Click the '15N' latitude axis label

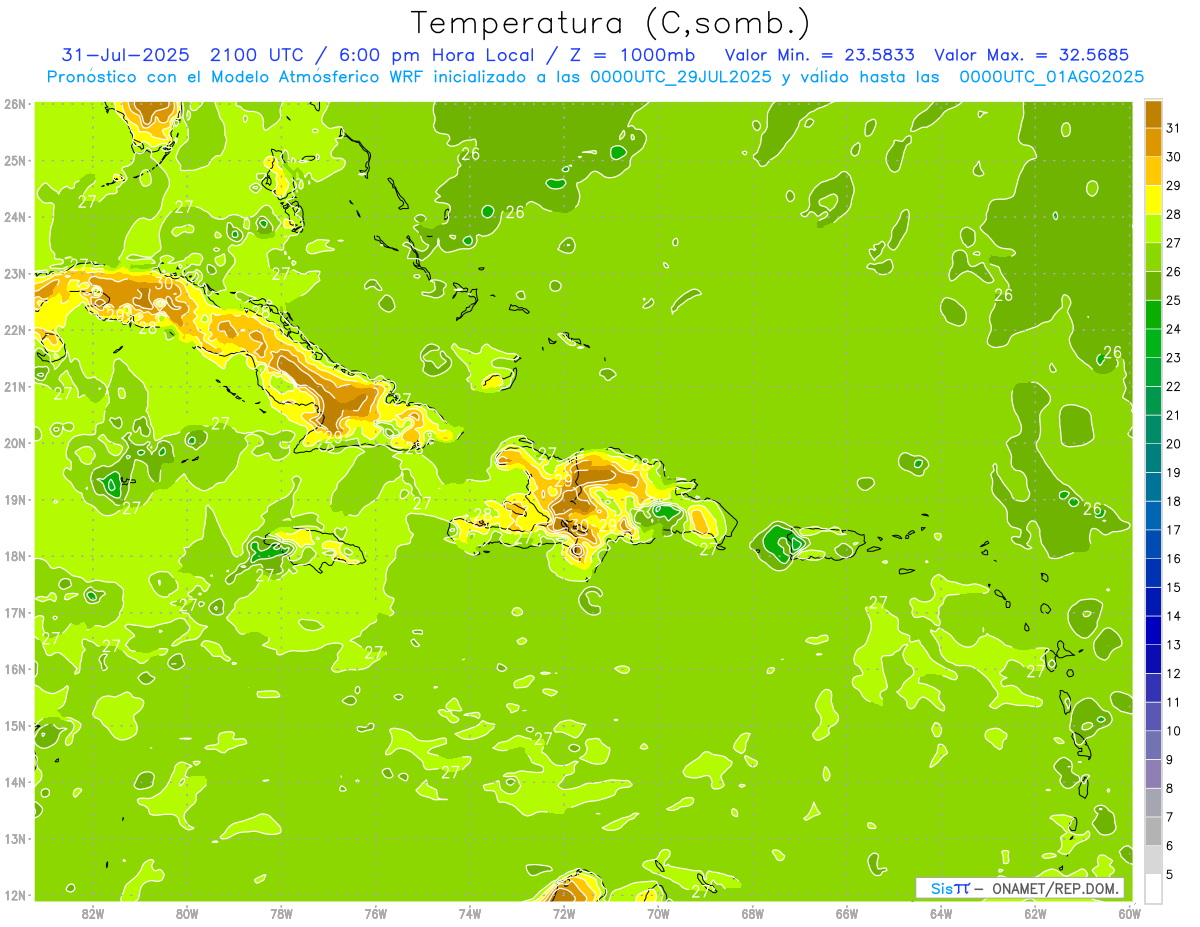(14, 725)
